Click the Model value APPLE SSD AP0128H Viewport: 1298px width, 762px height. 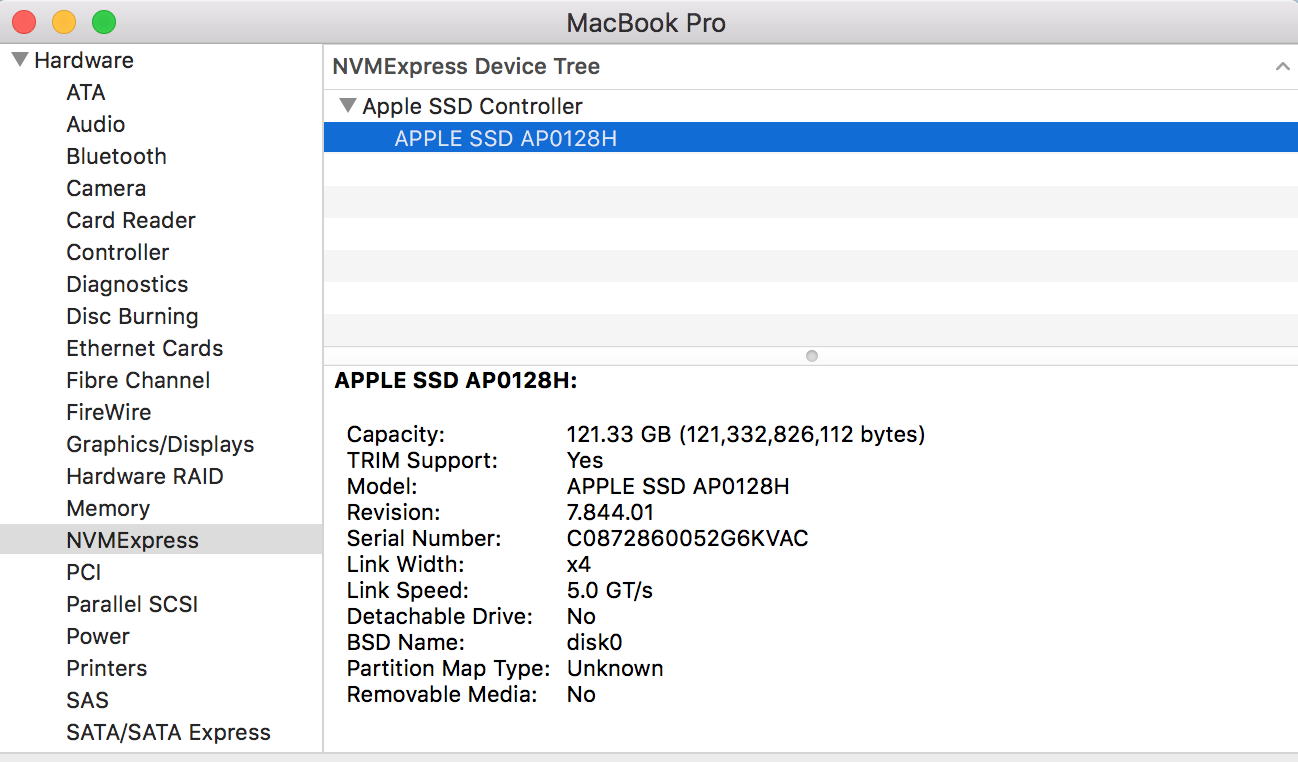pyautogui.click(x=678, y=486)
